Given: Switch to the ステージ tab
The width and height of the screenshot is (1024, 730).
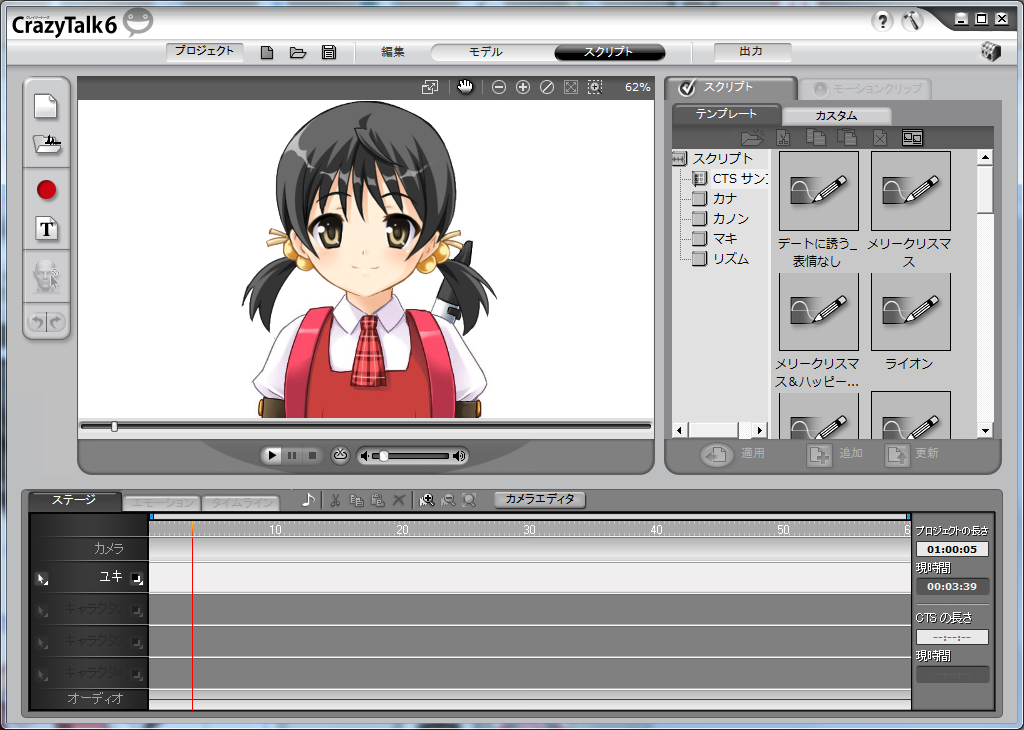Looking at the screenshot, I should pos(74,500).
